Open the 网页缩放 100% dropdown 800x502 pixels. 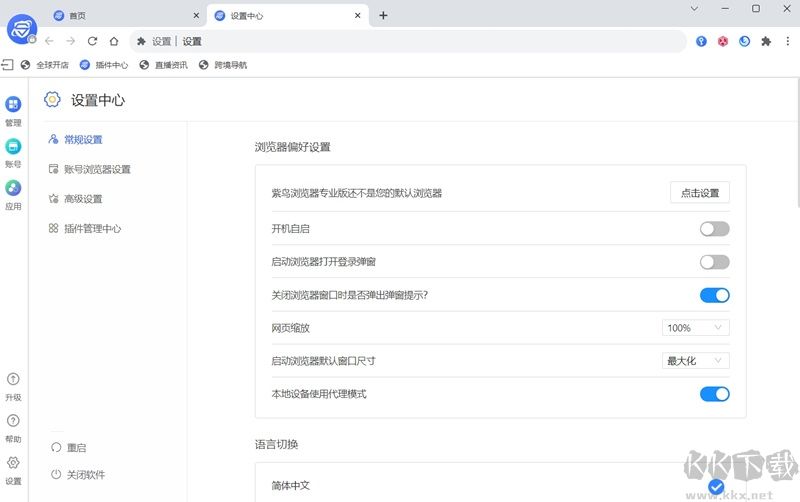click(x=695, y=328)
